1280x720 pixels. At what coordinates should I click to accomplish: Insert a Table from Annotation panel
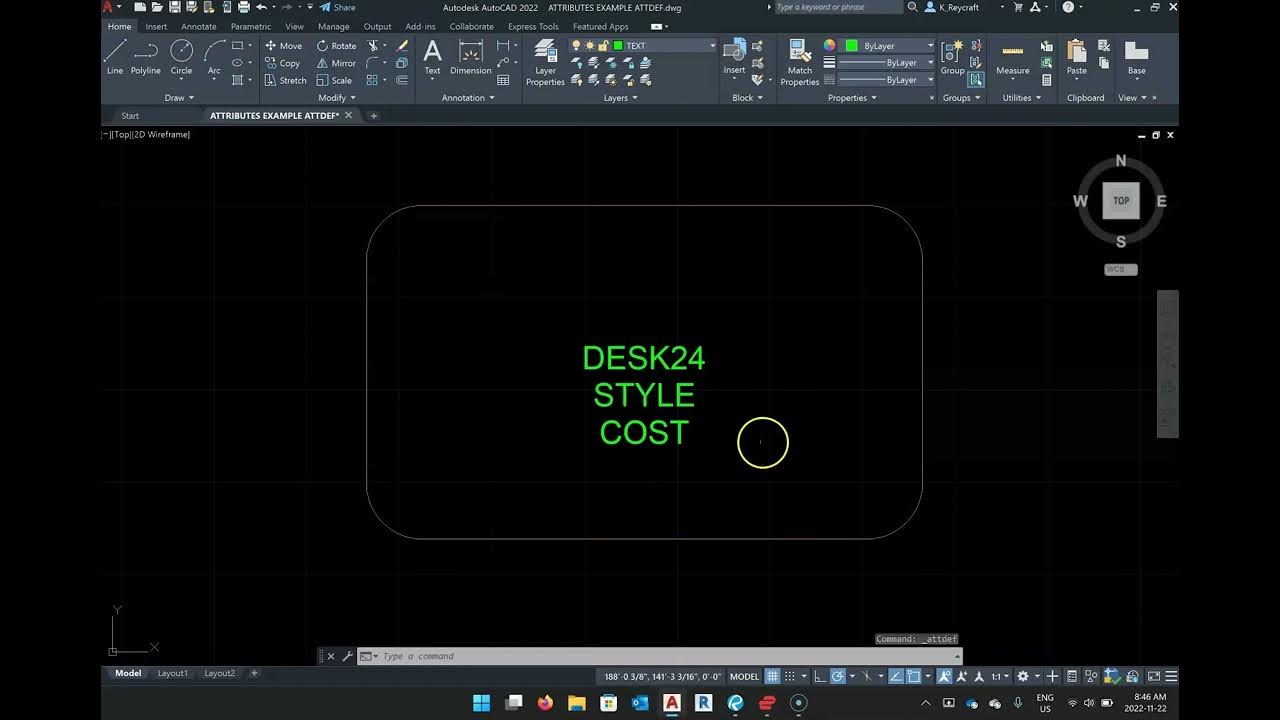pyautogui.click(x=503, y=80)
